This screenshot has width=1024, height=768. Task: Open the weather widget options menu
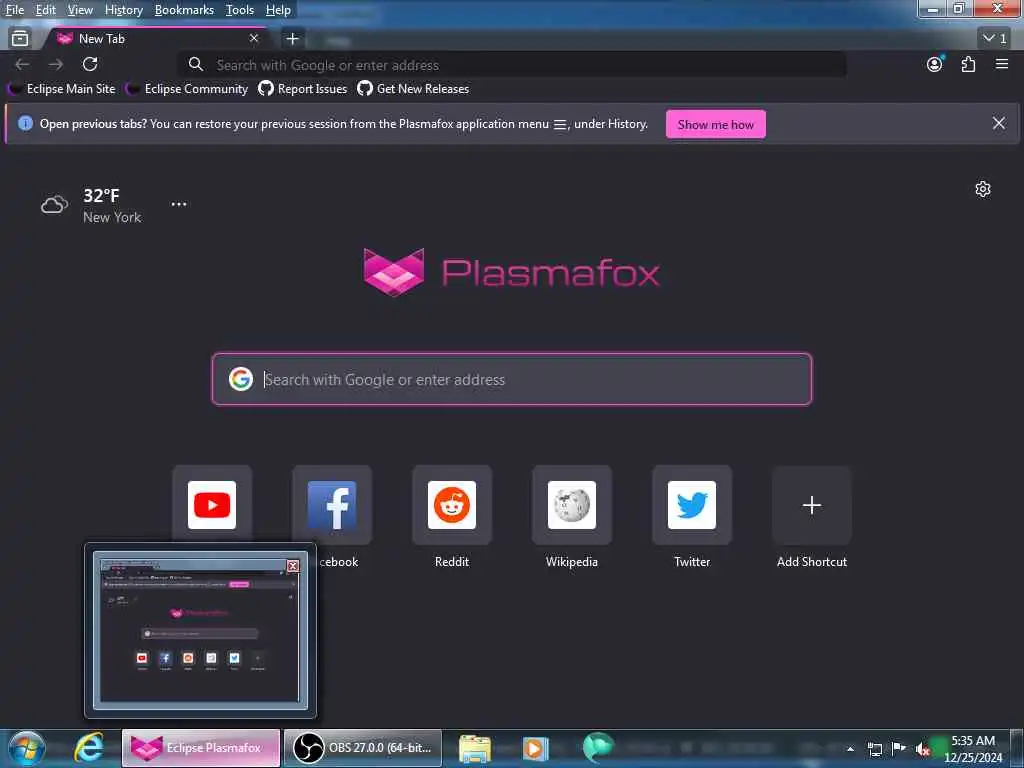click(x=179, y=204)
